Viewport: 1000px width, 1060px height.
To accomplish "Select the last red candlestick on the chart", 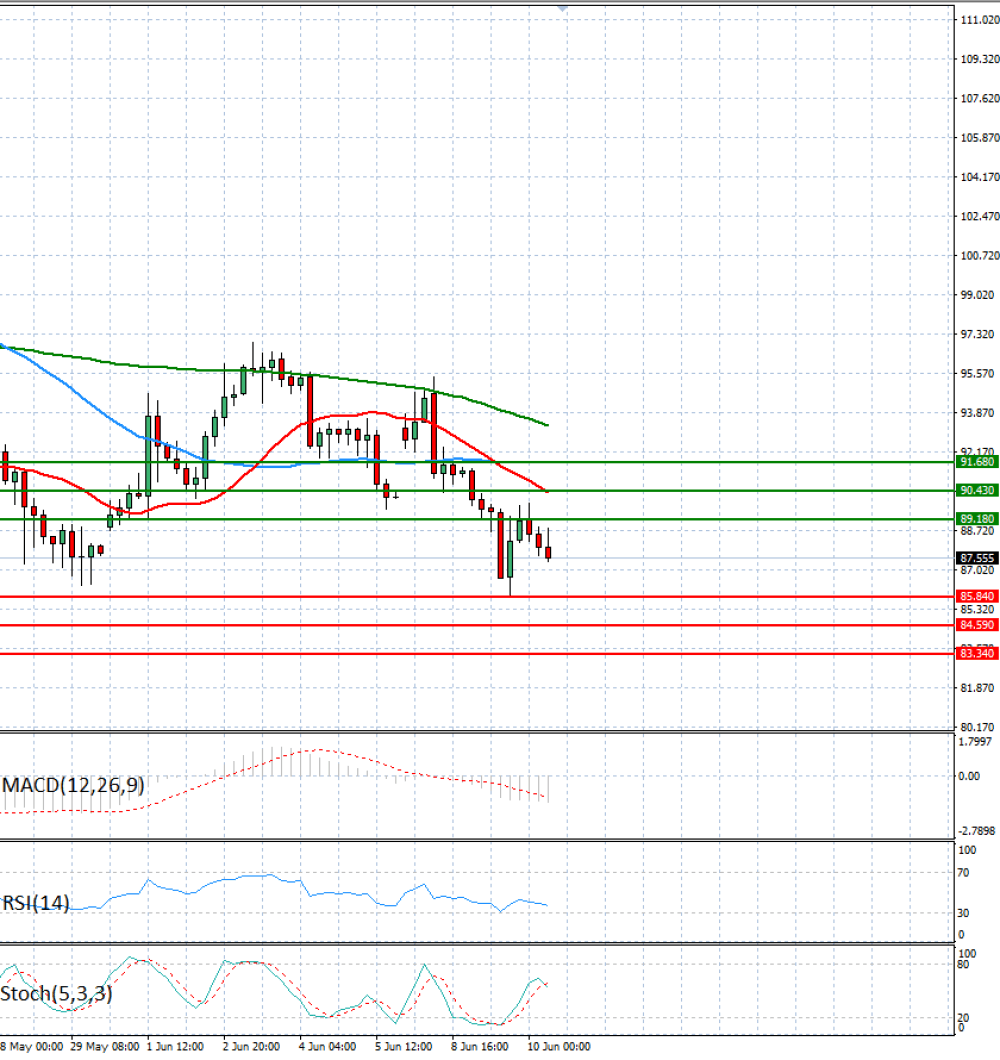I will (x=548, y=552).
